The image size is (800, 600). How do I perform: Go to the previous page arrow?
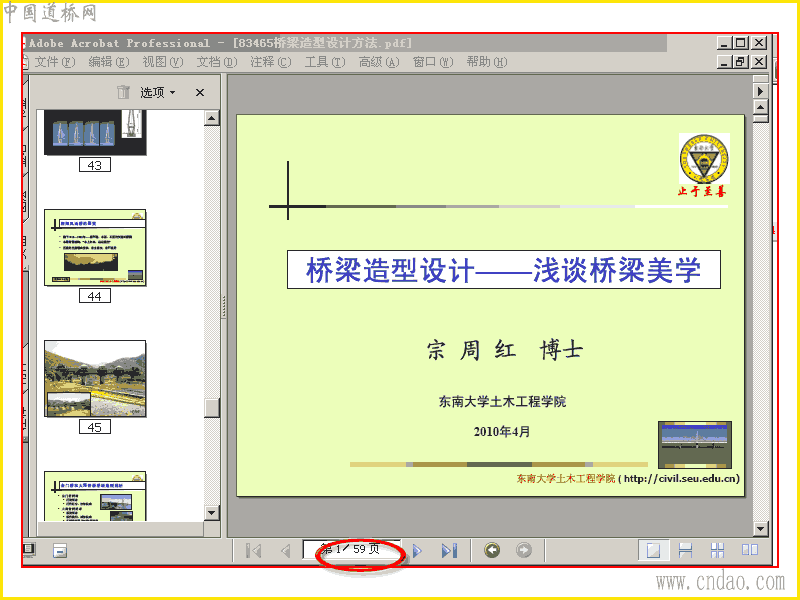coord(286,551)
